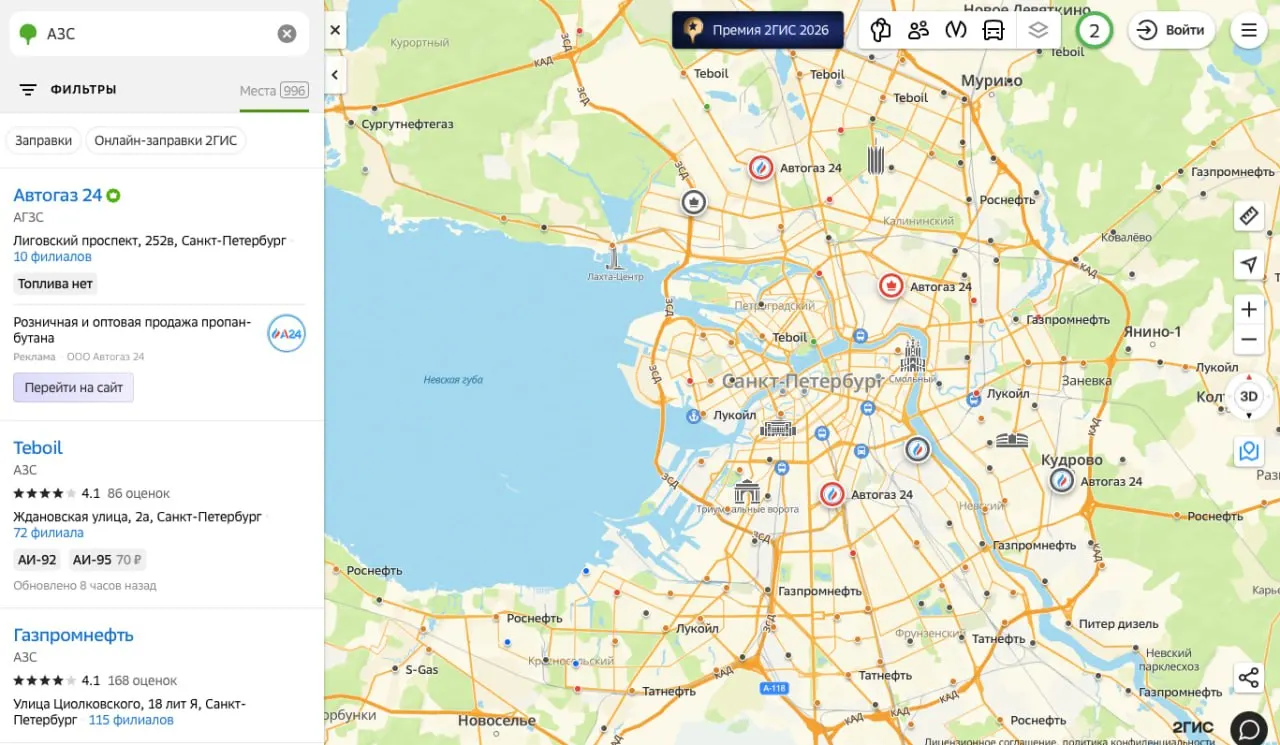Click the green circle with number 2

click(1094, 30)
